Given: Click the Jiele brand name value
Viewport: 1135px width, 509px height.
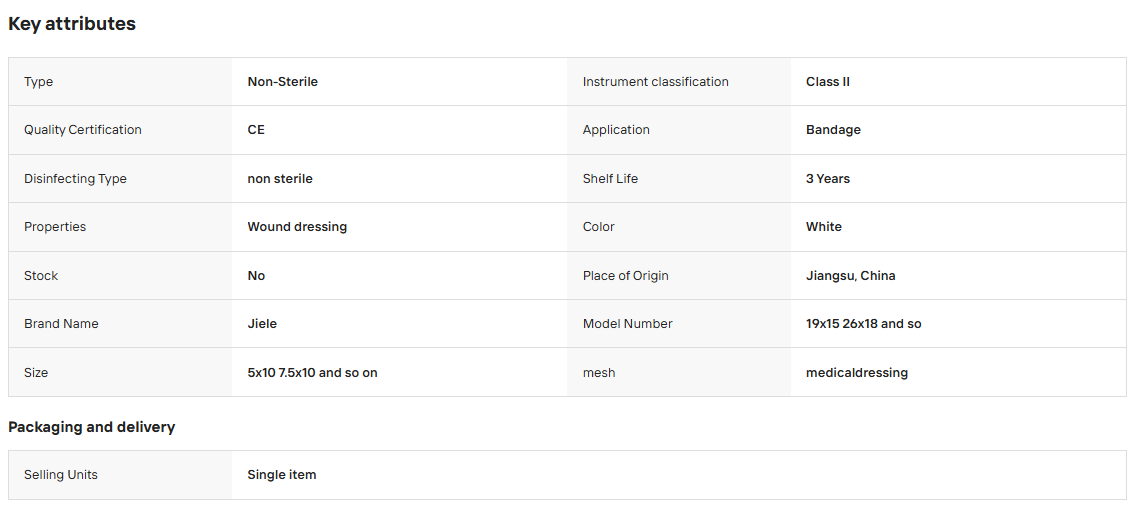Looking at the screenshot, I should [262, 324].
